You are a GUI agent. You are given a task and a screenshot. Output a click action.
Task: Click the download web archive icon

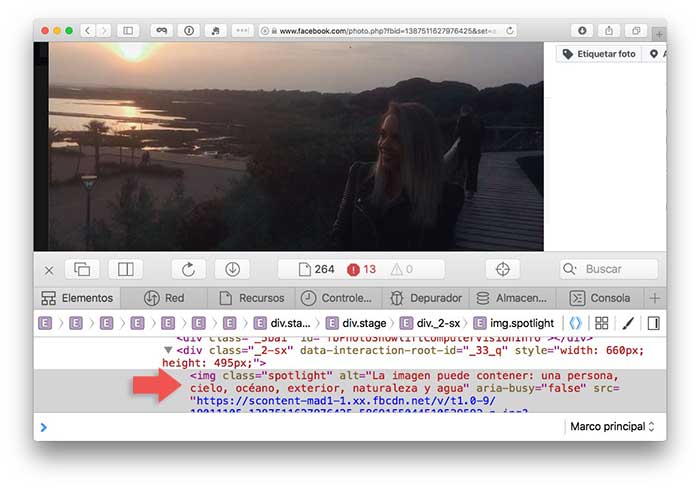pos(232,269)
